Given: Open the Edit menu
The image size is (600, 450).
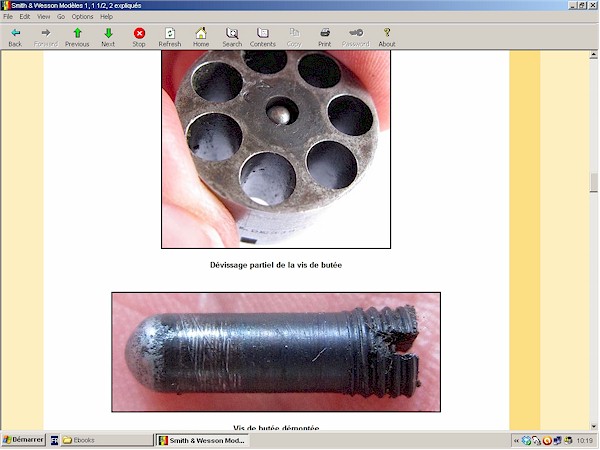Looking at the screenshot, I should (x=25, y=17).
